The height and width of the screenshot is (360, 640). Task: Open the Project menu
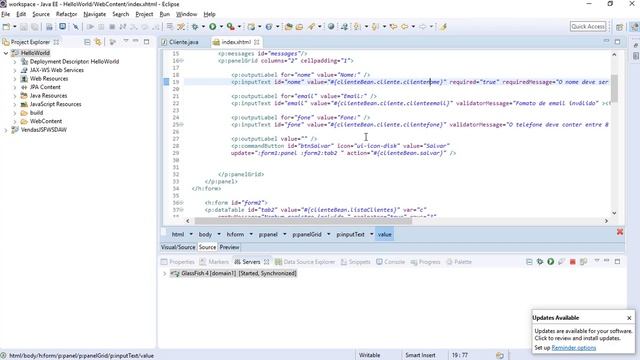point(144,14)
